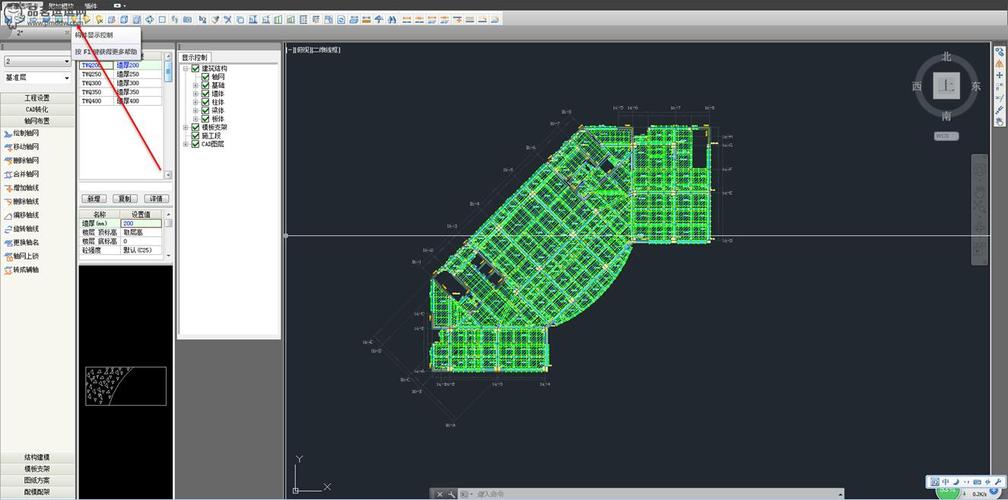
Task: Toggle the 墙体 visibility checkbox
Action: coord(206,94)
